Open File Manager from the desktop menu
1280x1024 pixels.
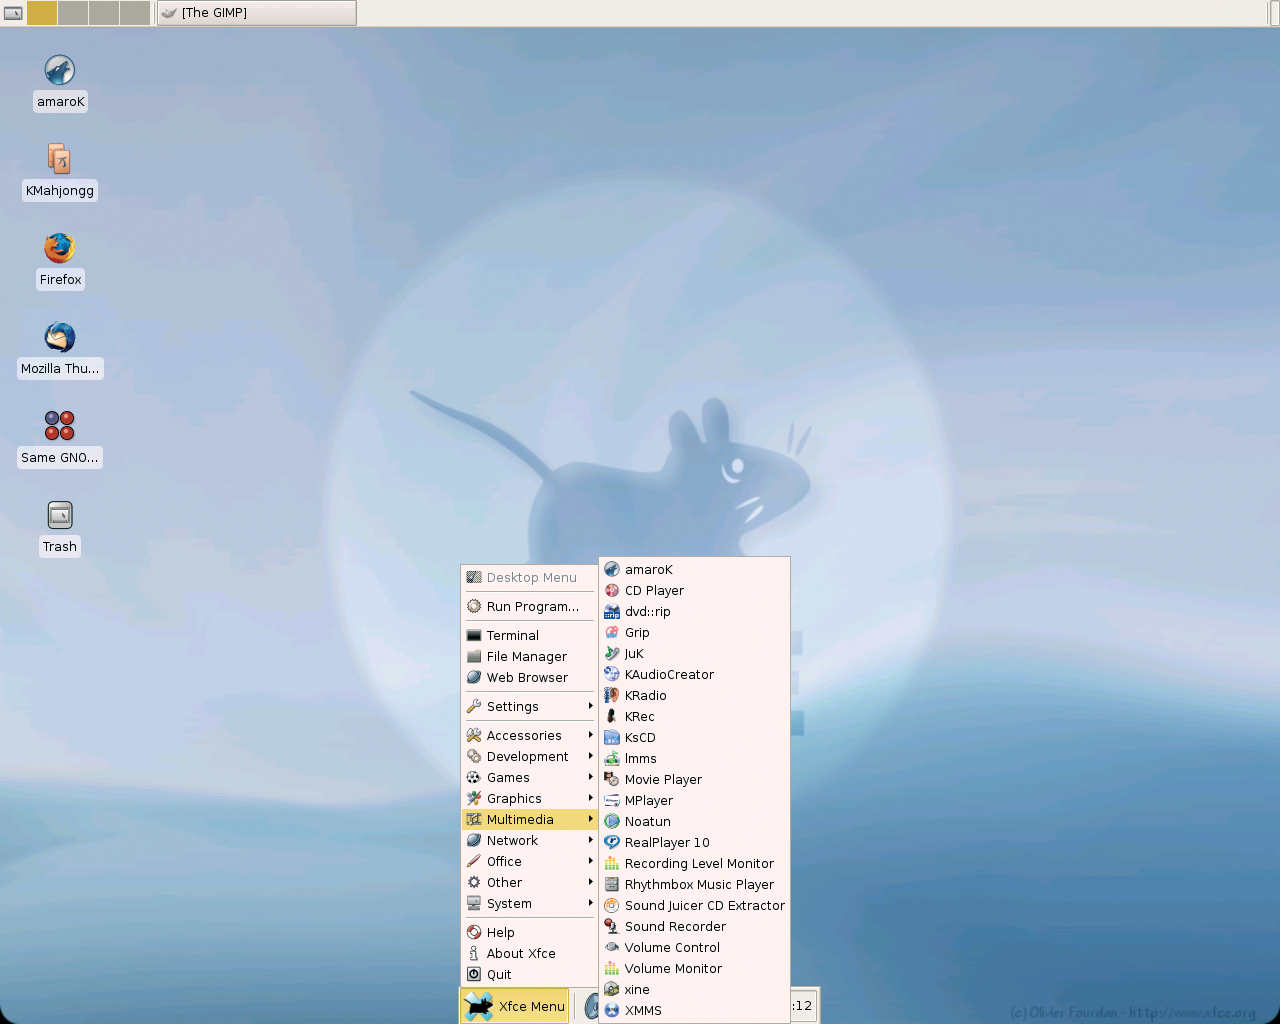(x=529, y=656)
